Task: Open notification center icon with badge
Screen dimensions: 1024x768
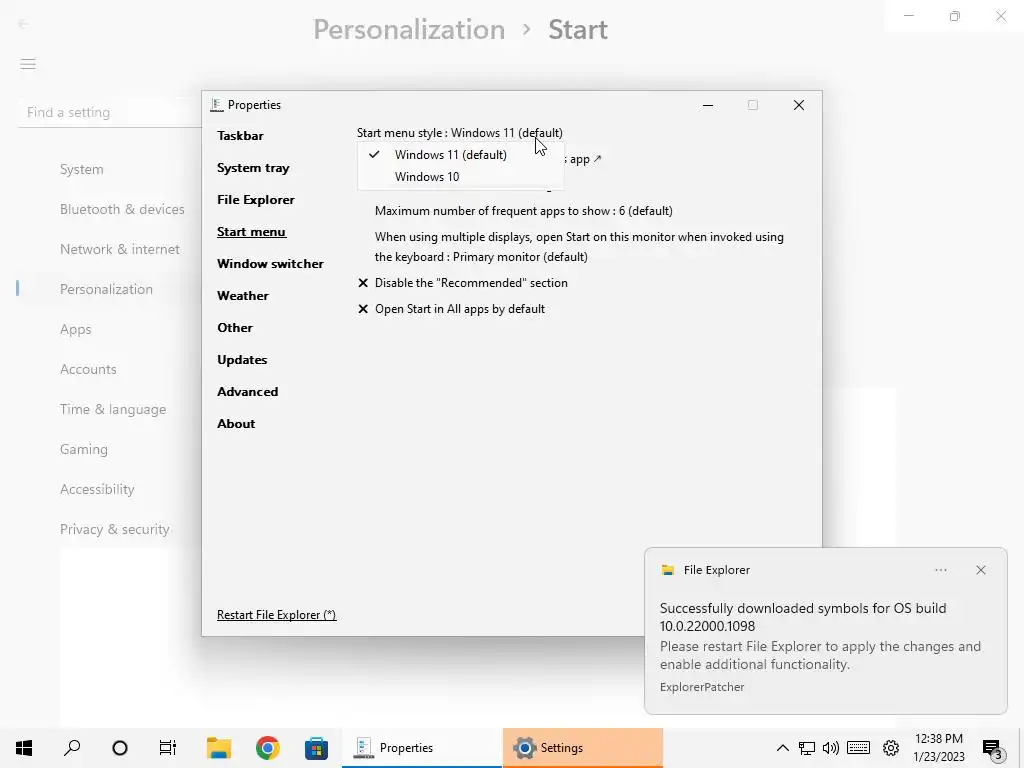Action: click(992, 748)
